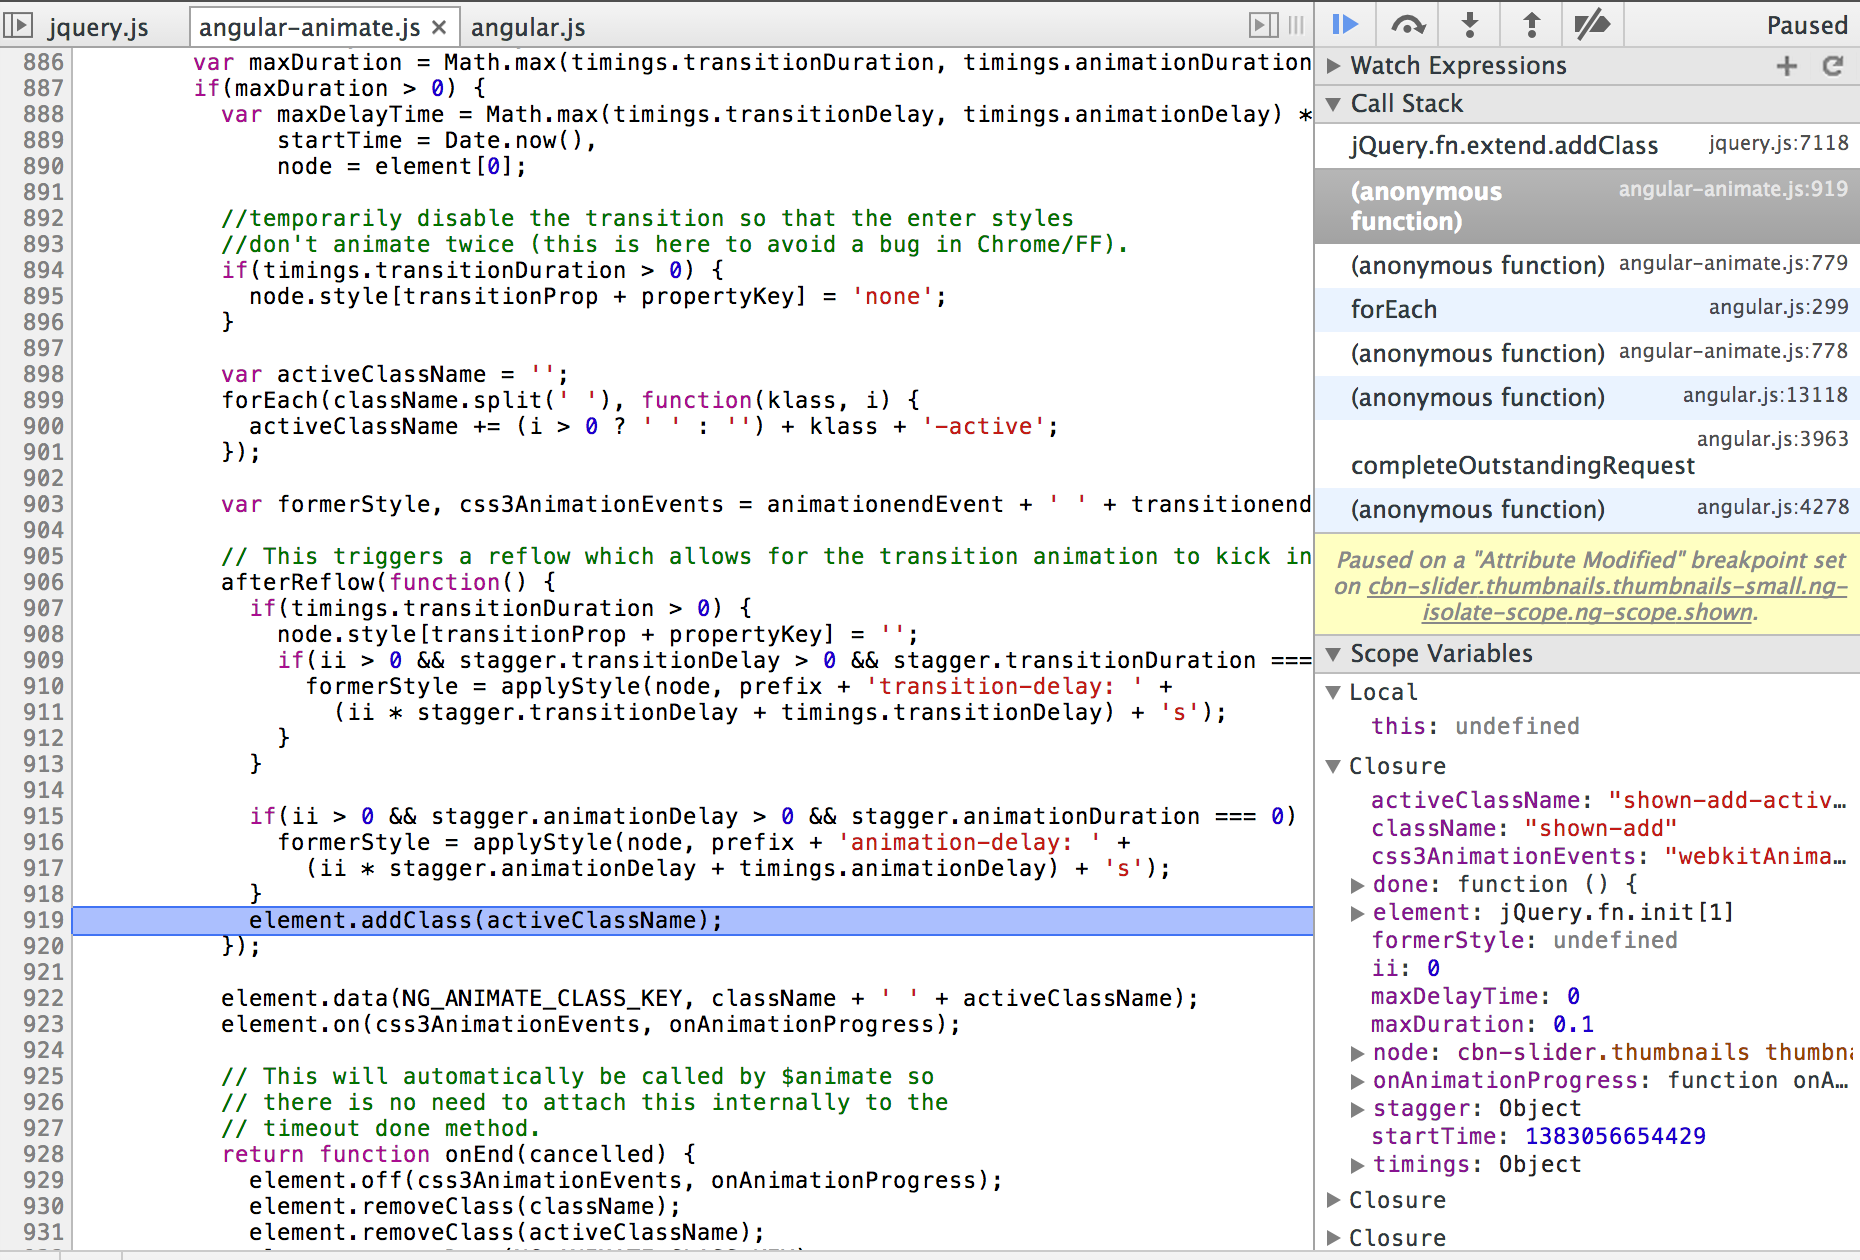Step out of current function
The width and height of the screenshot is (1860, 1260).
click(1531, 24)
